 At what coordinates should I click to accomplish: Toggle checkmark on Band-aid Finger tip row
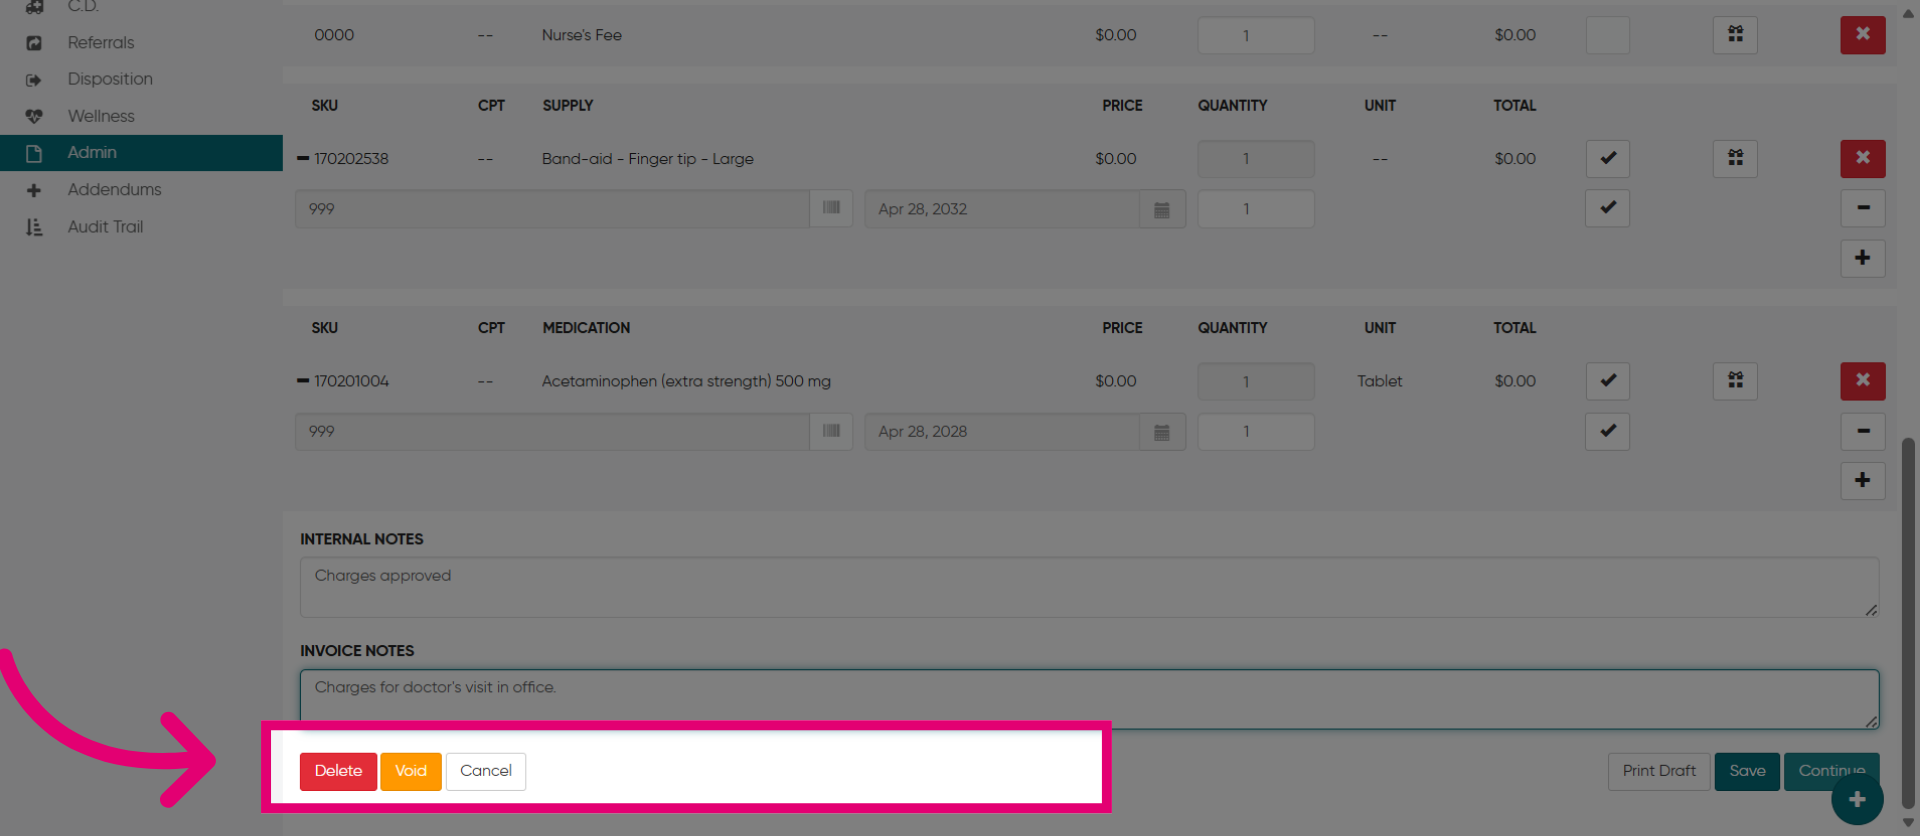point(1607,158)
